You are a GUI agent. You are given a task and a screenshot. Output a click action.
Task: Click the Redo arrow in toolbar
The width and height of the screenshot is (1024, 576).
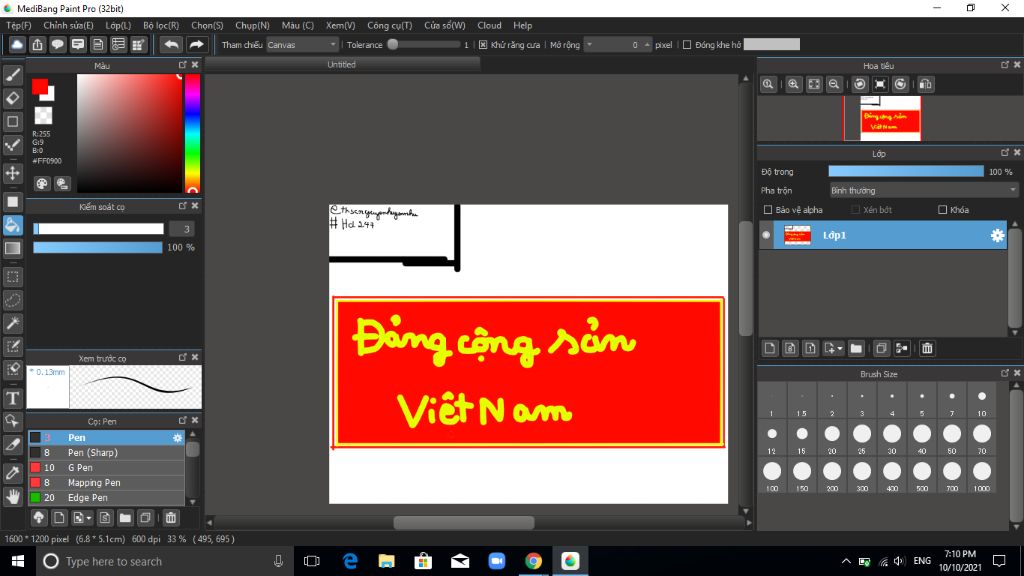click(x=196, y=44)
